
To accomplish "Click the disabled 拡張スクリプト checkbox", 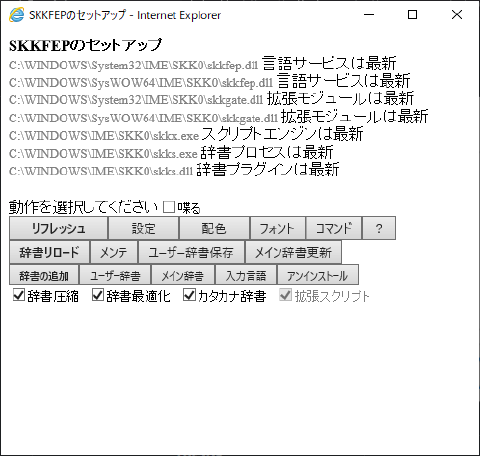I will coord(285,295).
